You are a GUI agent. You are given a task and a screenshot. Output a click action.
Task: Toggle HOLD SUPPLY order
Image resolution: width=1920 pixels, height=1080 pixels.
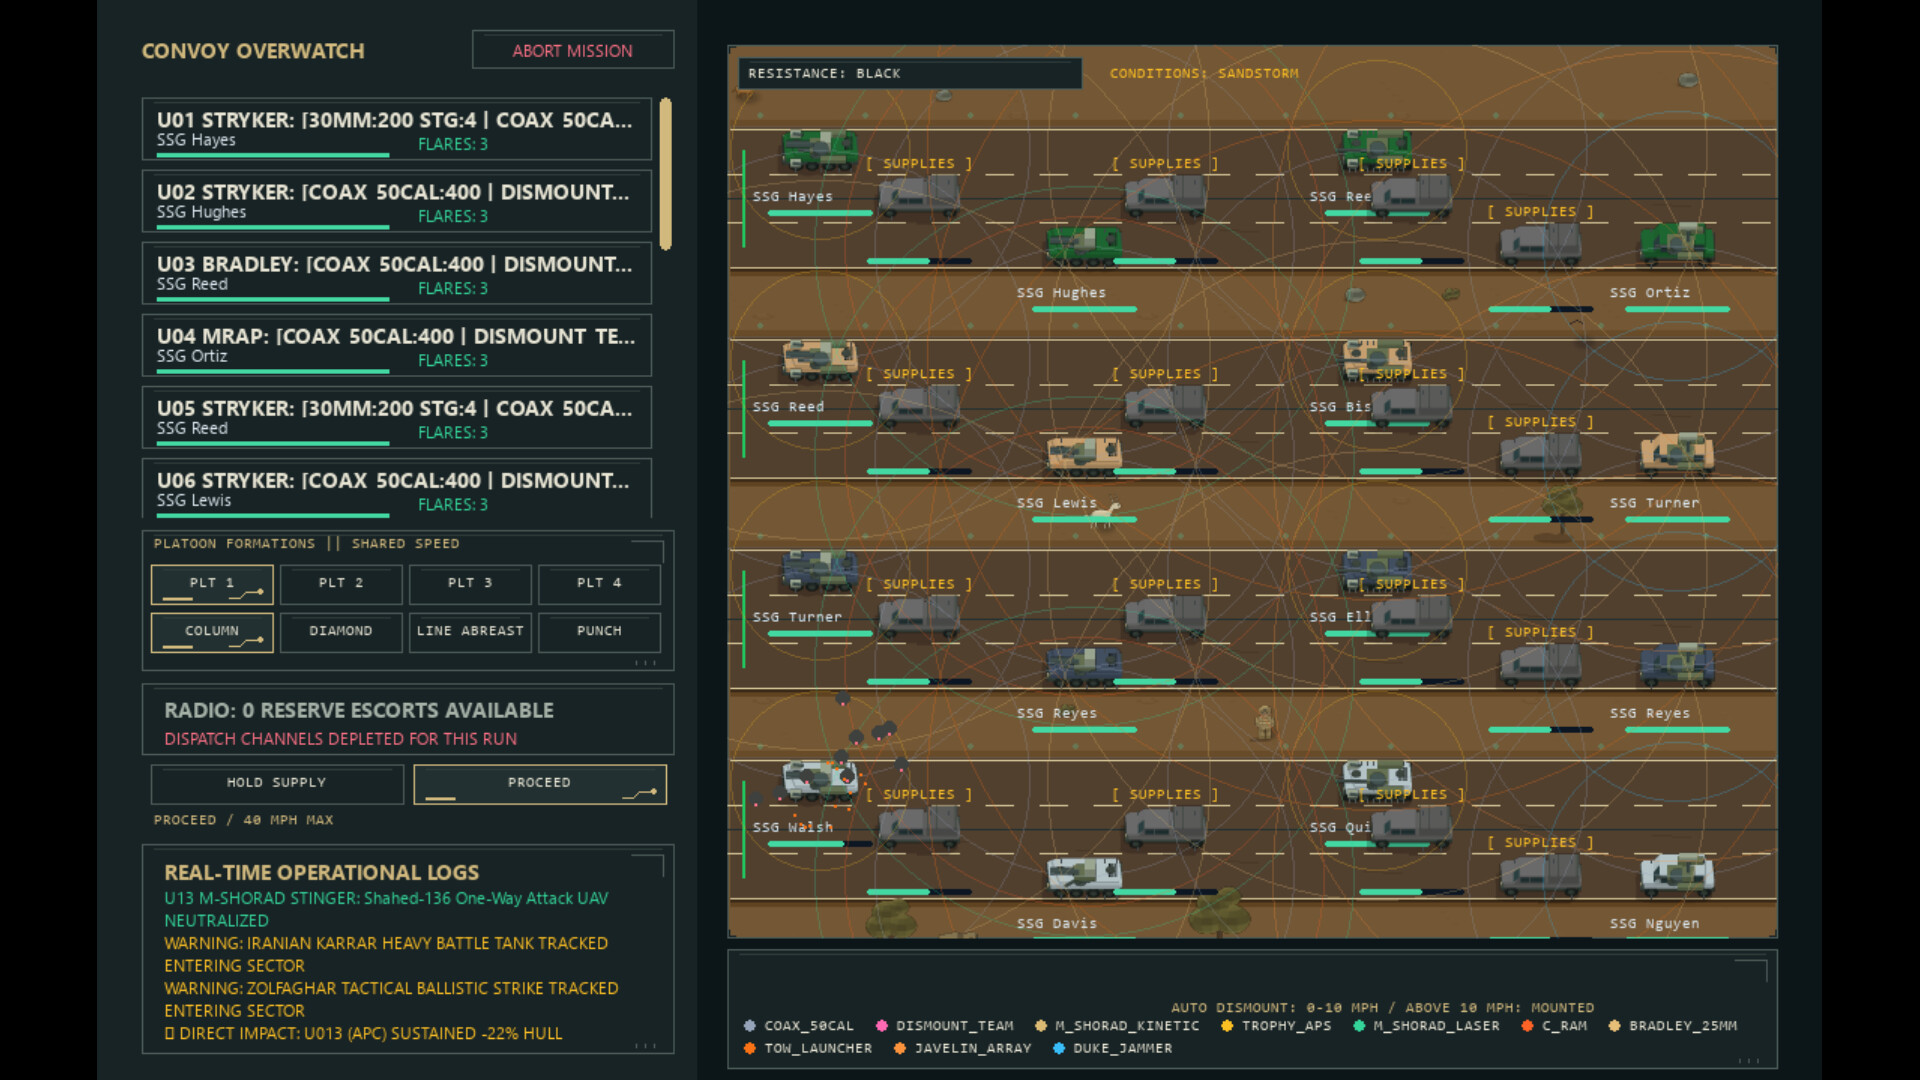pyautogui.click(x=277, y=784)
